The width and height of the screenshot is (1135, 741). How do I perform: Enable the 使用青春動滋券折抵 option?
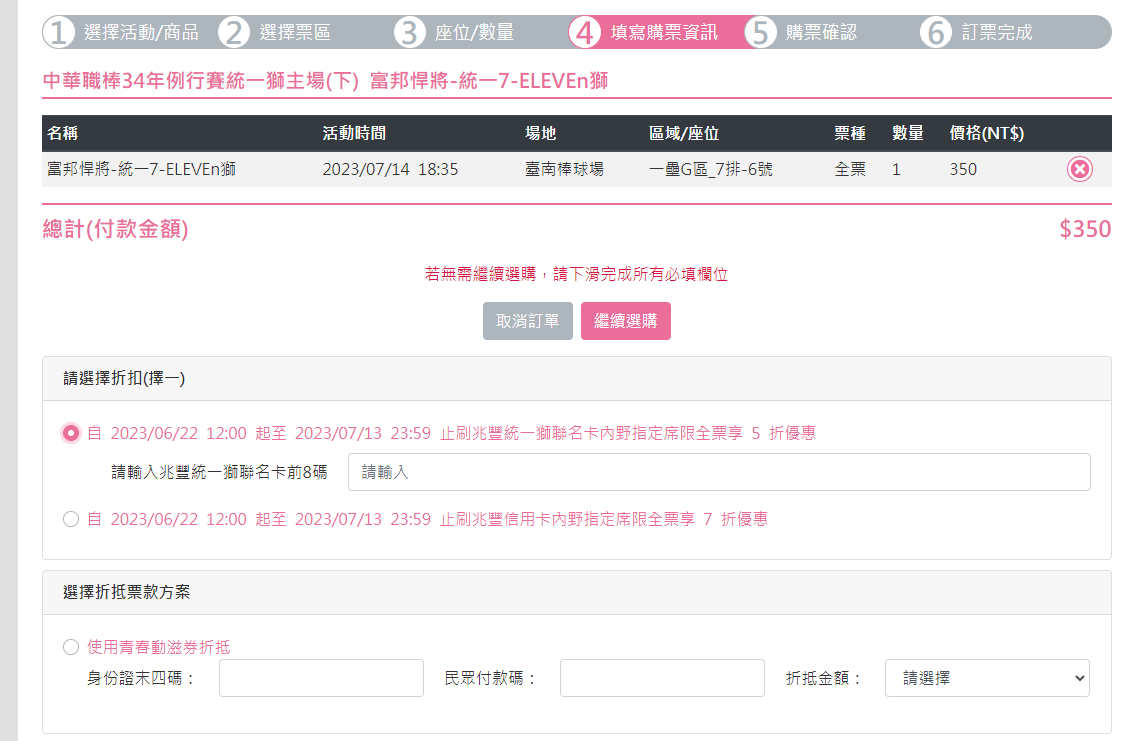(x=71, y=647)
